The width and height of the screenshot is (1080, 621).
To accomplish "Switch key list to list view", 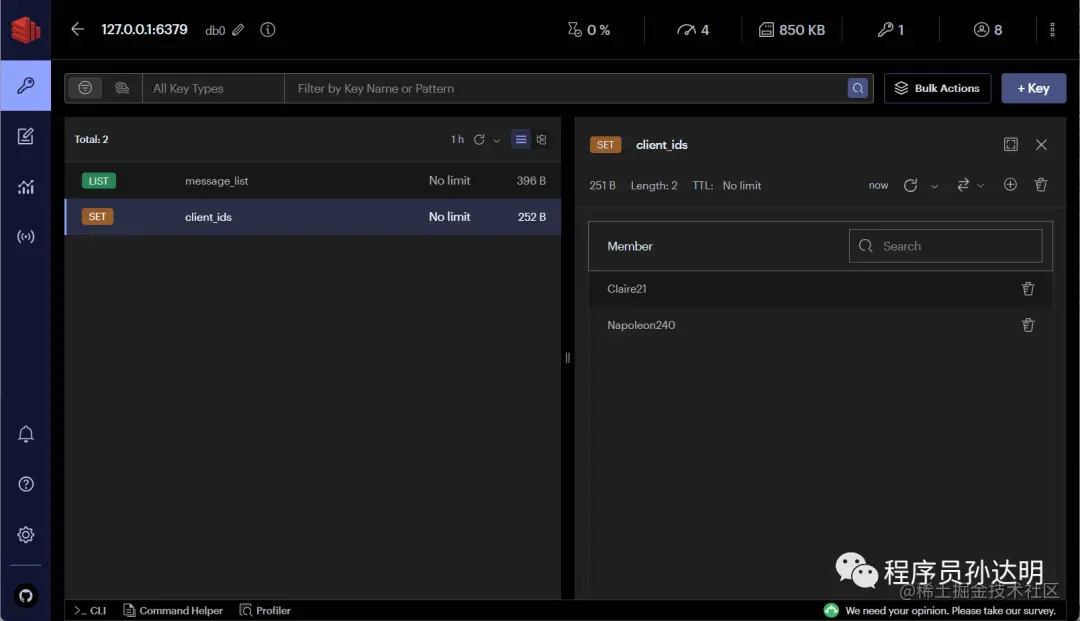I will click(x=521, y=140).
